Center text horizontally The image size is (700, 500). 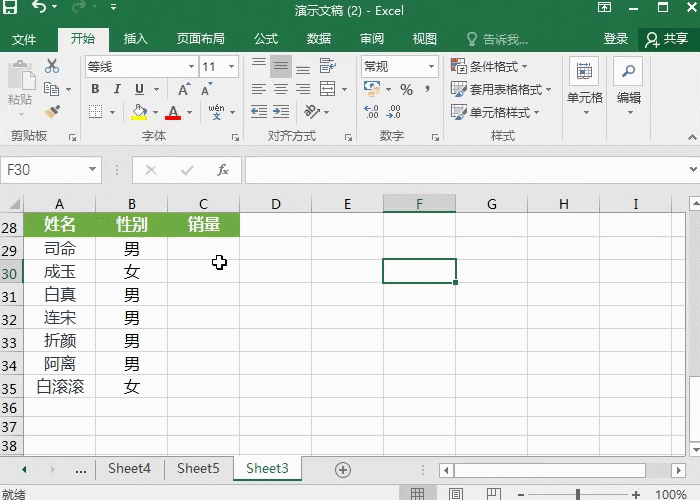(281, 89)
